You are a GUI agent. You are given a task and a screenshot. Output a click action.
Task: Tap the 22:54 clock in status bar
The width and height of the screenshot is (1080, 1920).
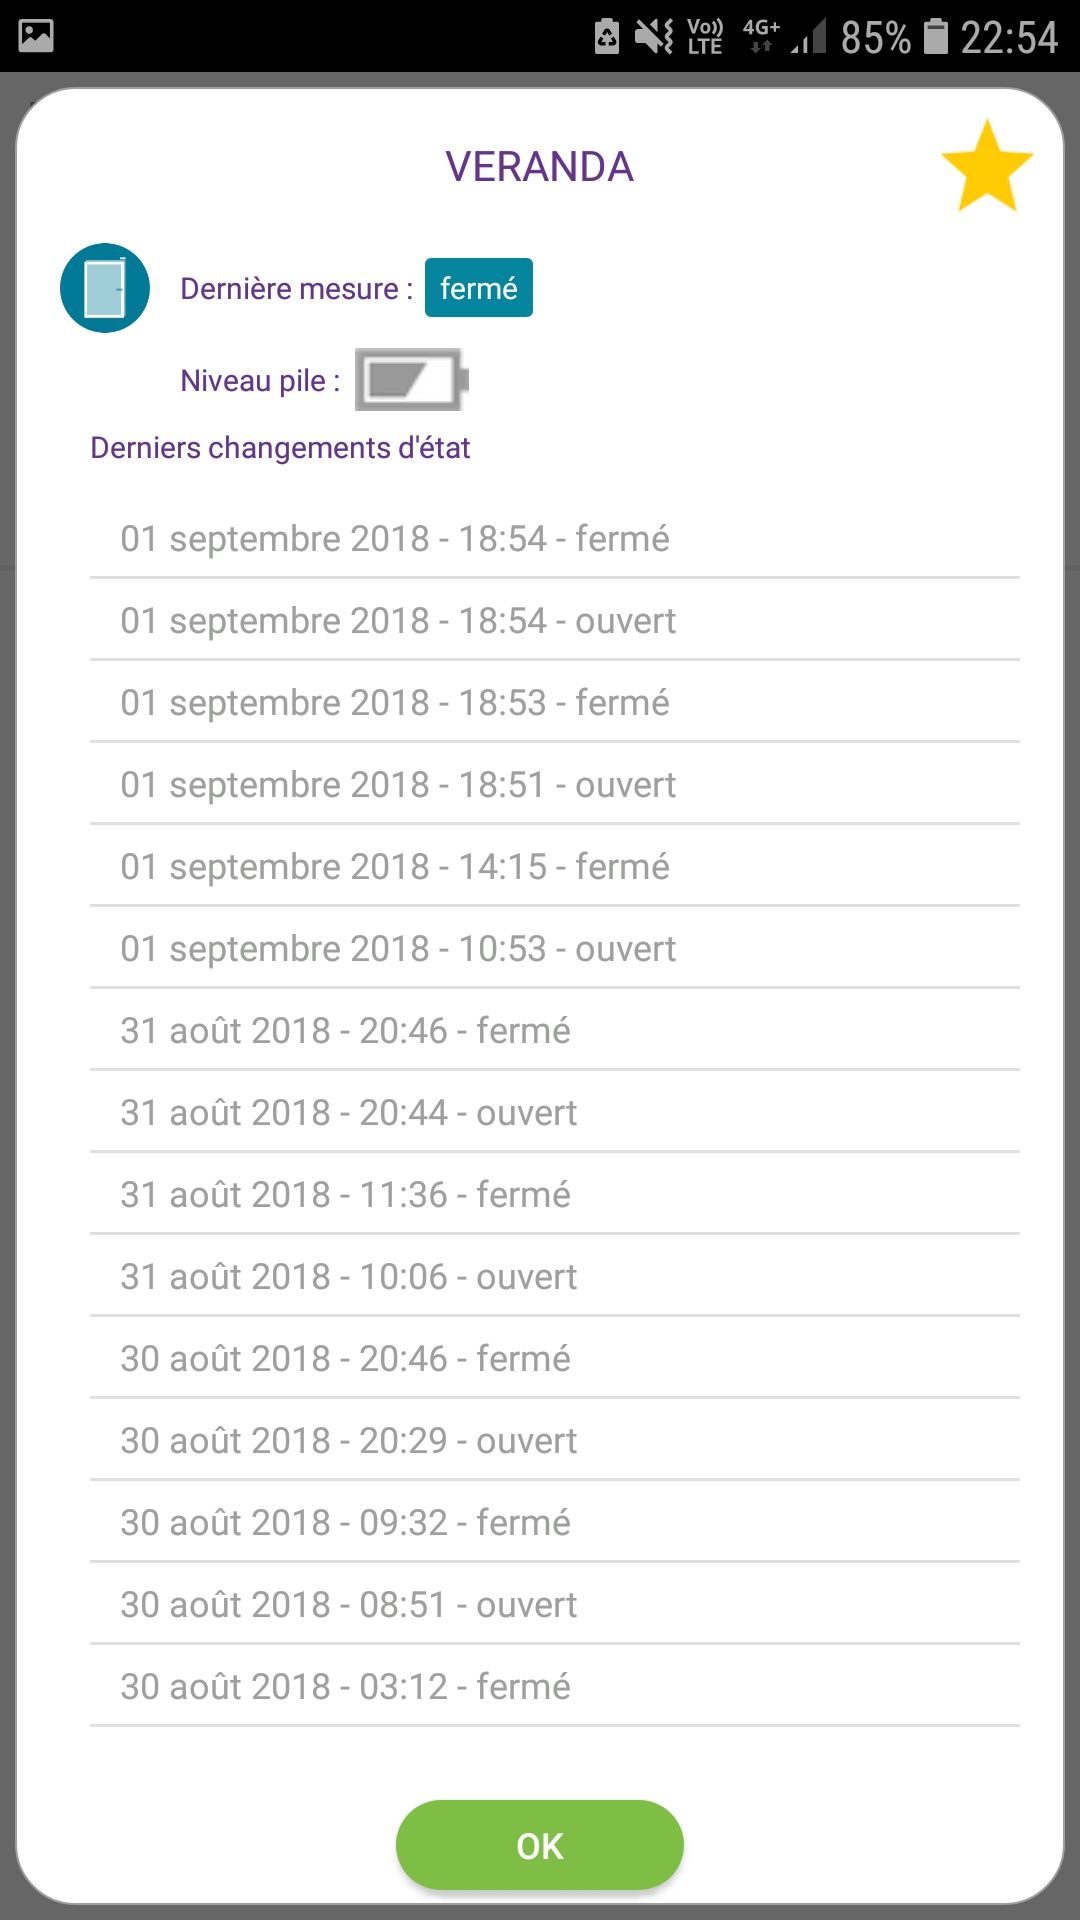(1008, 37)
